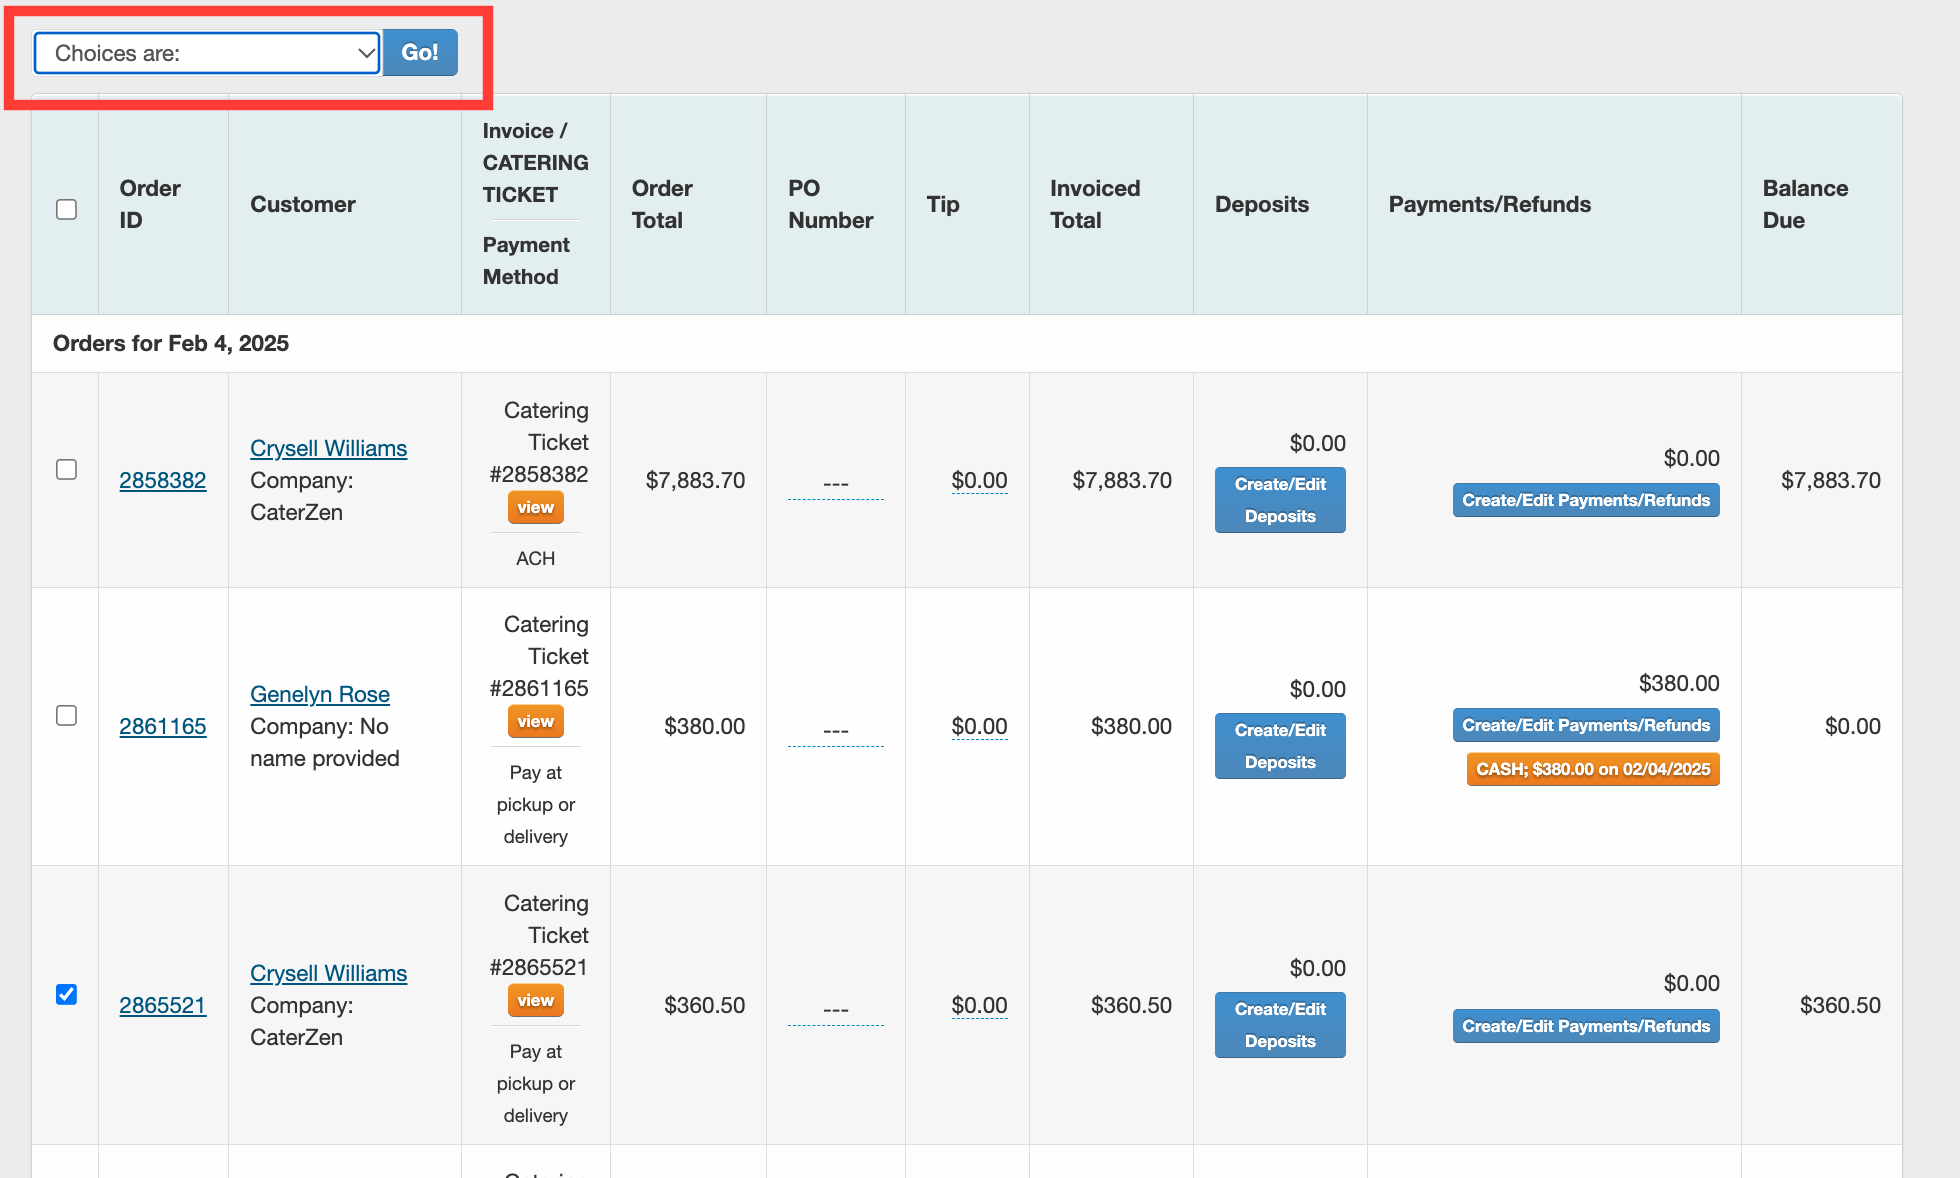Edit the $0.00 tip for order 2861165
This screenshot has height=1178, width=1960.
[x=978, y=726]
